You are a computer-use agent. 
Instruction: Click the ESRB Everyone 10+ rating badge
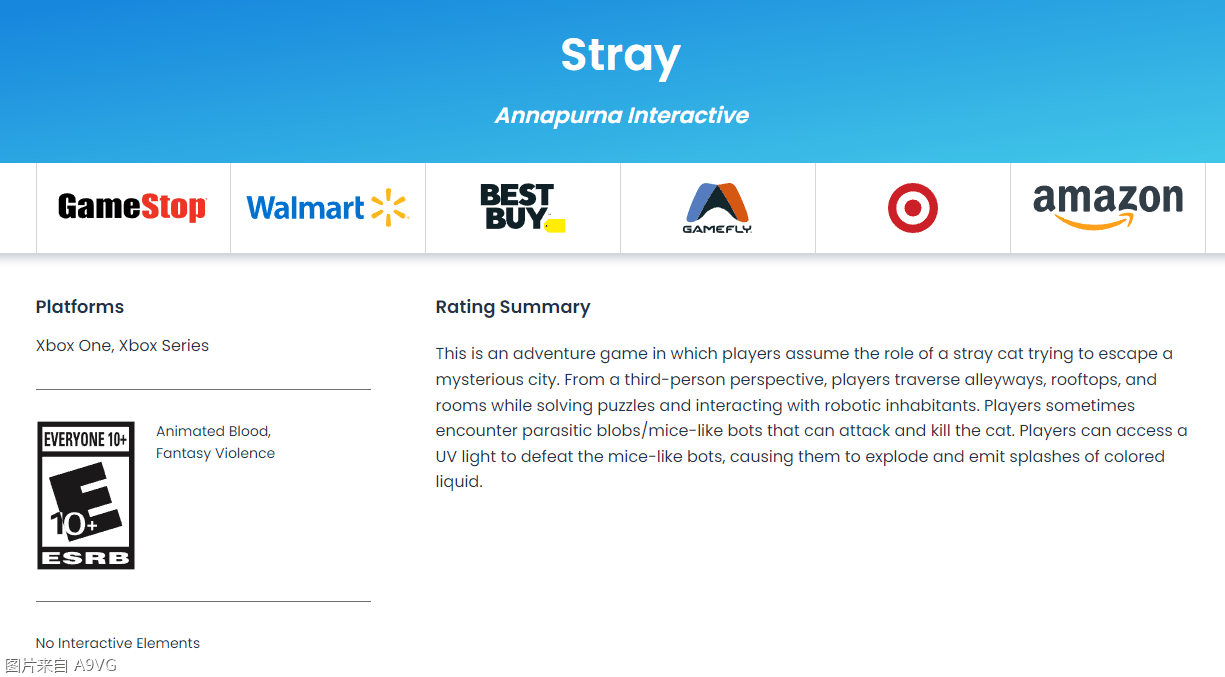(x=86, y=495)
